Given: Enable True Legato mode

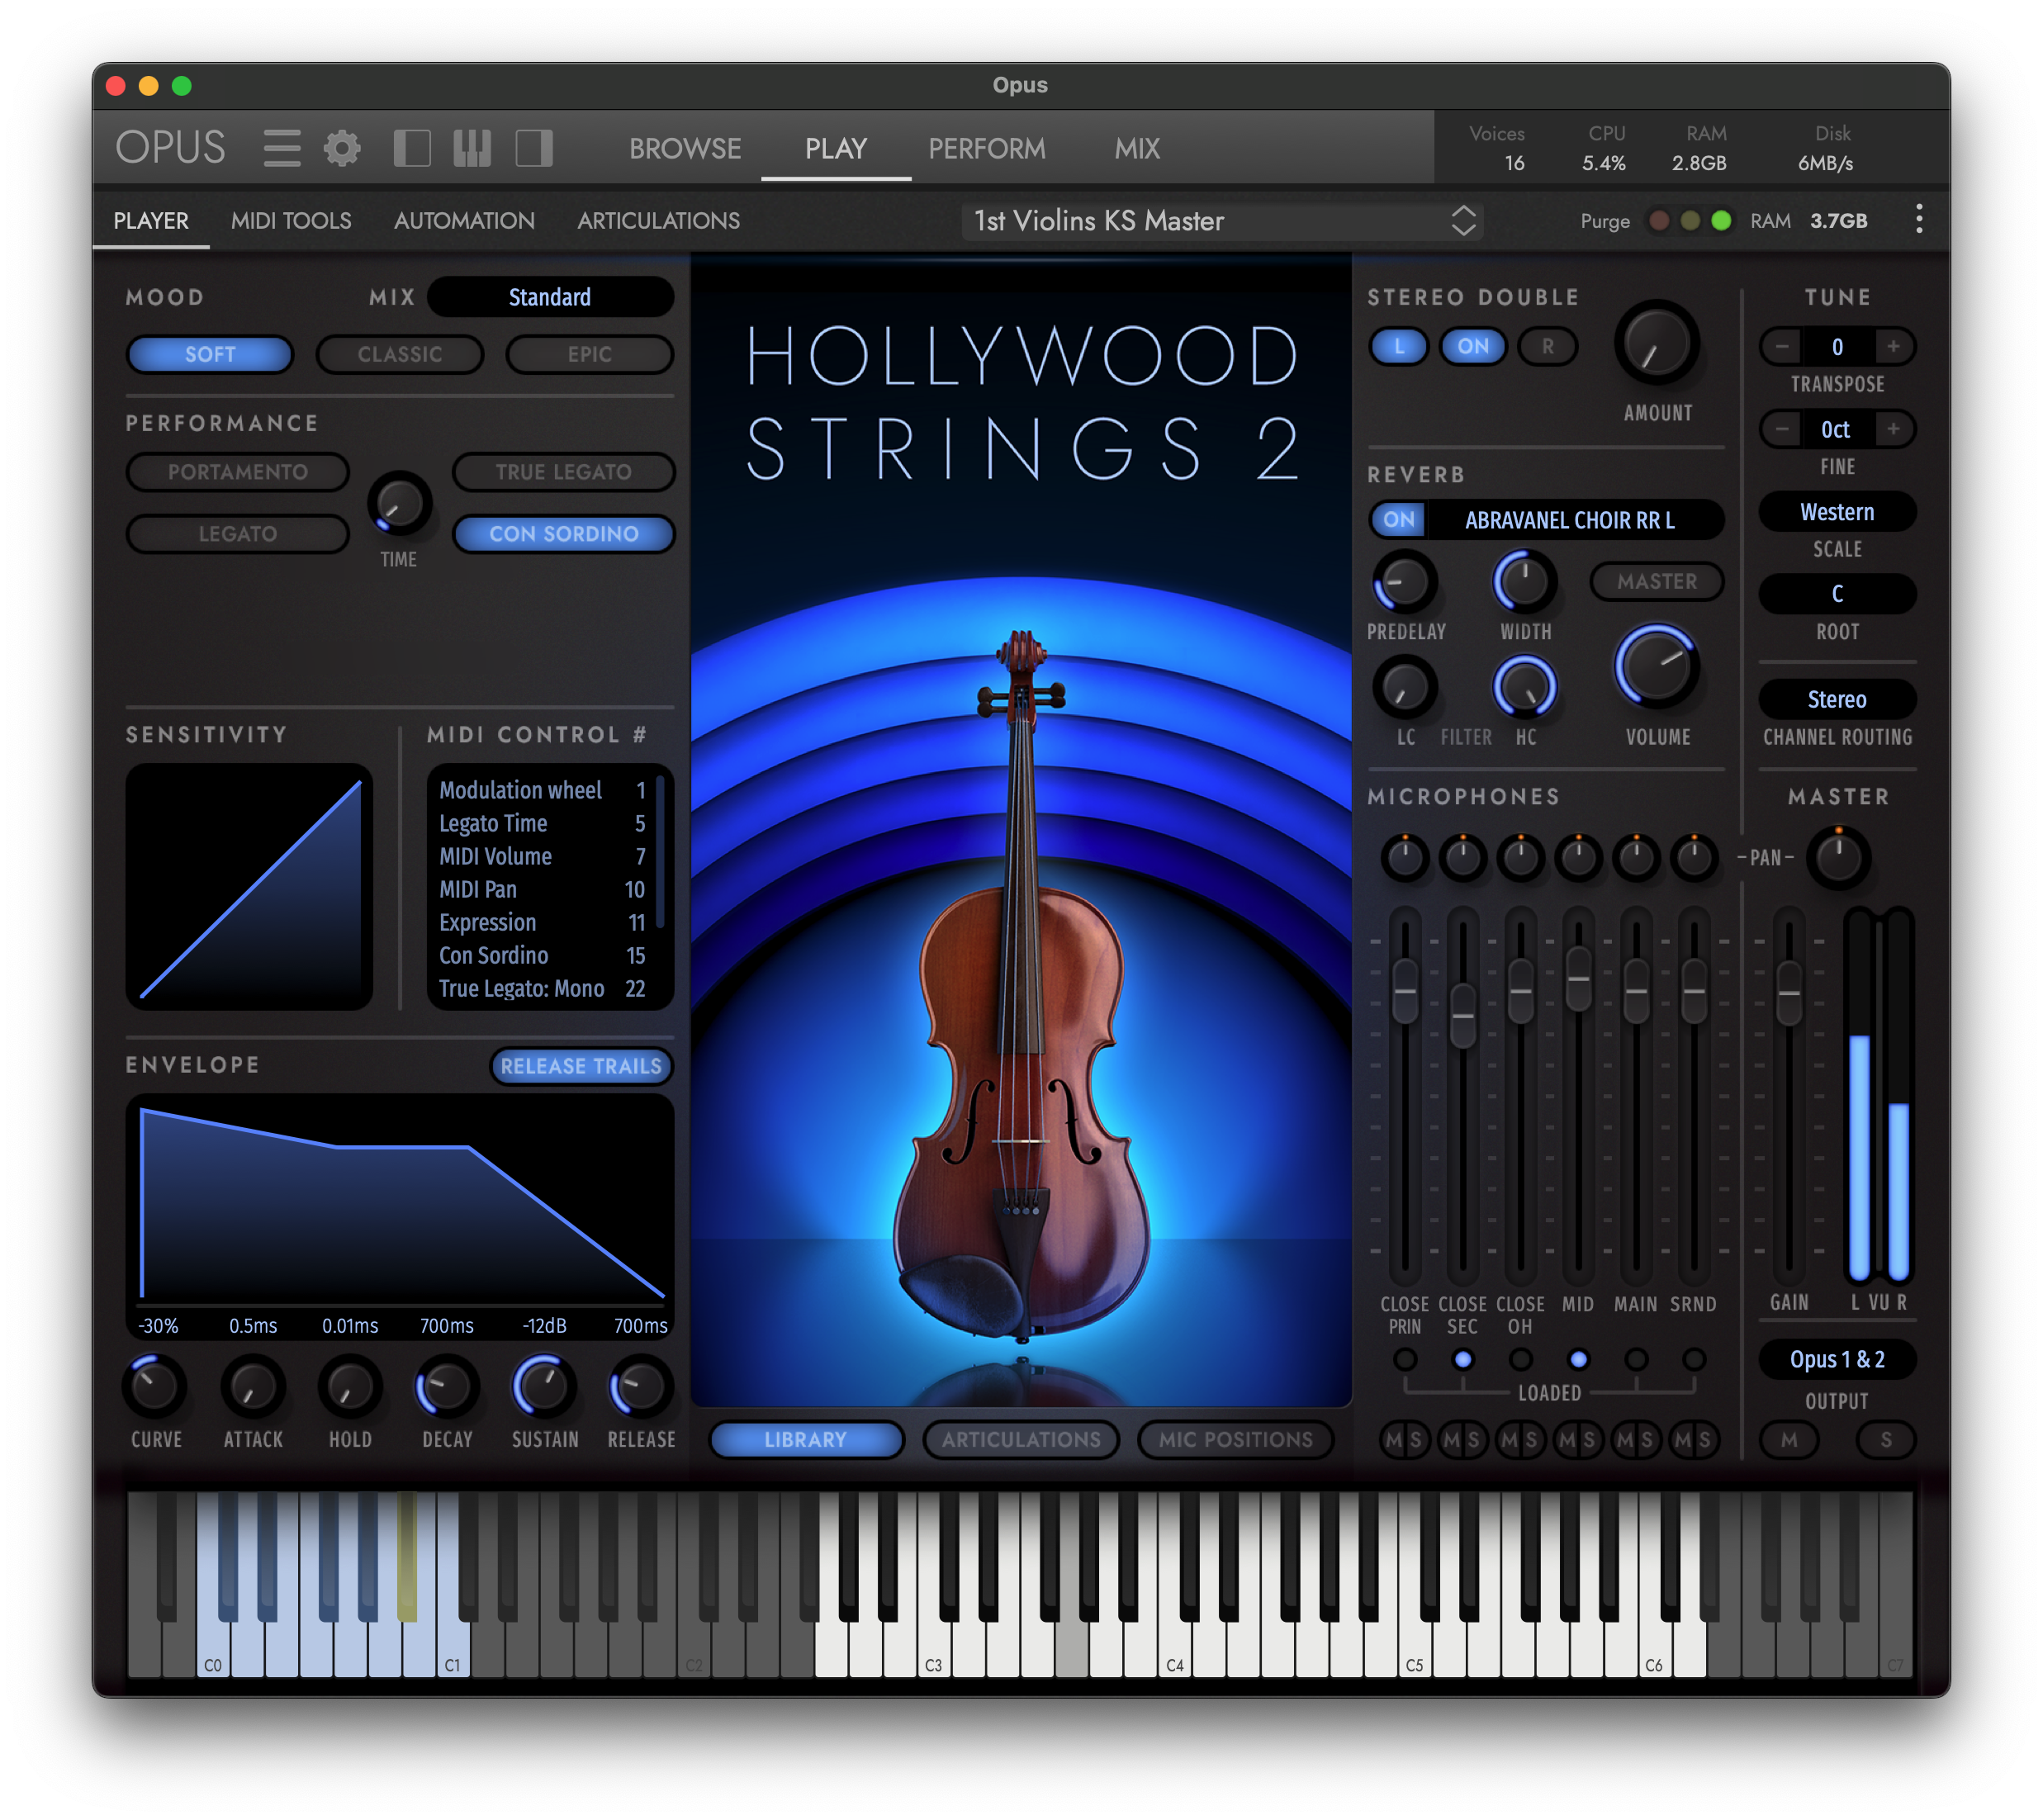Looking at the screenshot, I should point(564,472).
